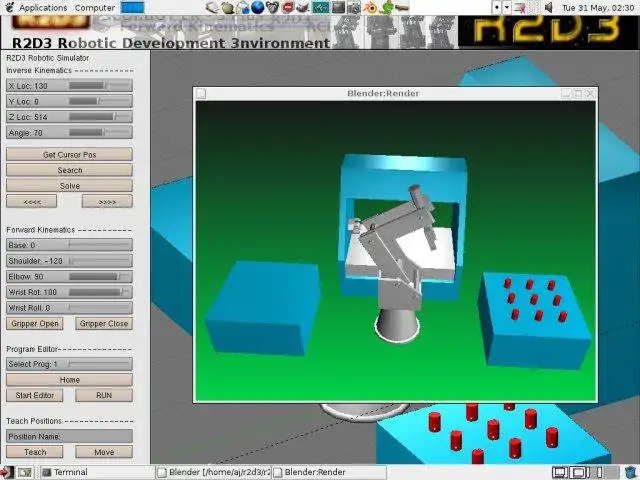Open the blue globe web browser launcher
Viewport: 640px width, 480px height.
(x=257, y=7)
